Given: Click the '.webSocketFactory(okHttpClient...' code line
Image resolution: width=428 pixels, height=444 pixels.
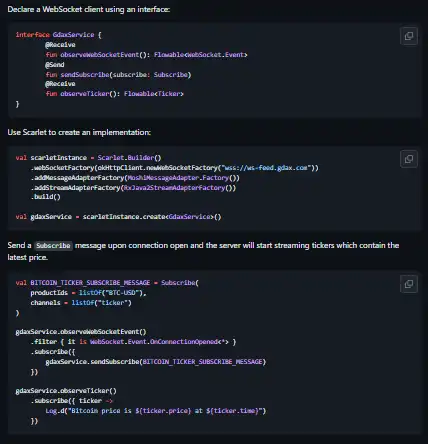Looking at the screenshot, I should point(175,168).
